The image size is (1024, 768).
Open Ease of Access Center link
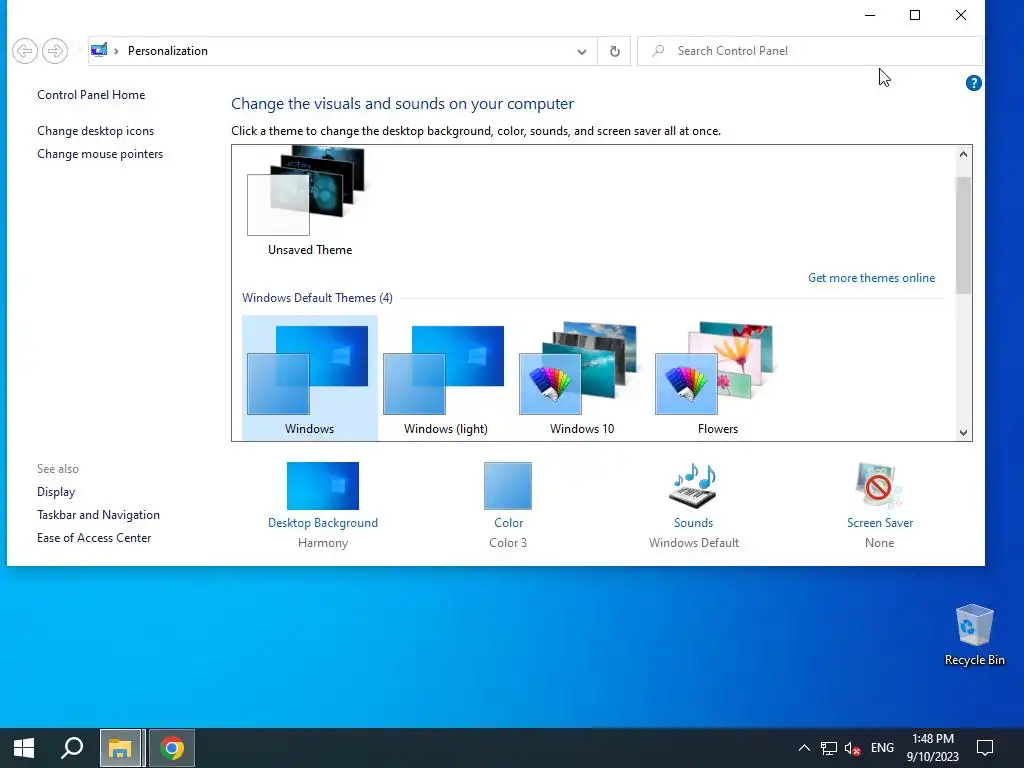(94, 537)
